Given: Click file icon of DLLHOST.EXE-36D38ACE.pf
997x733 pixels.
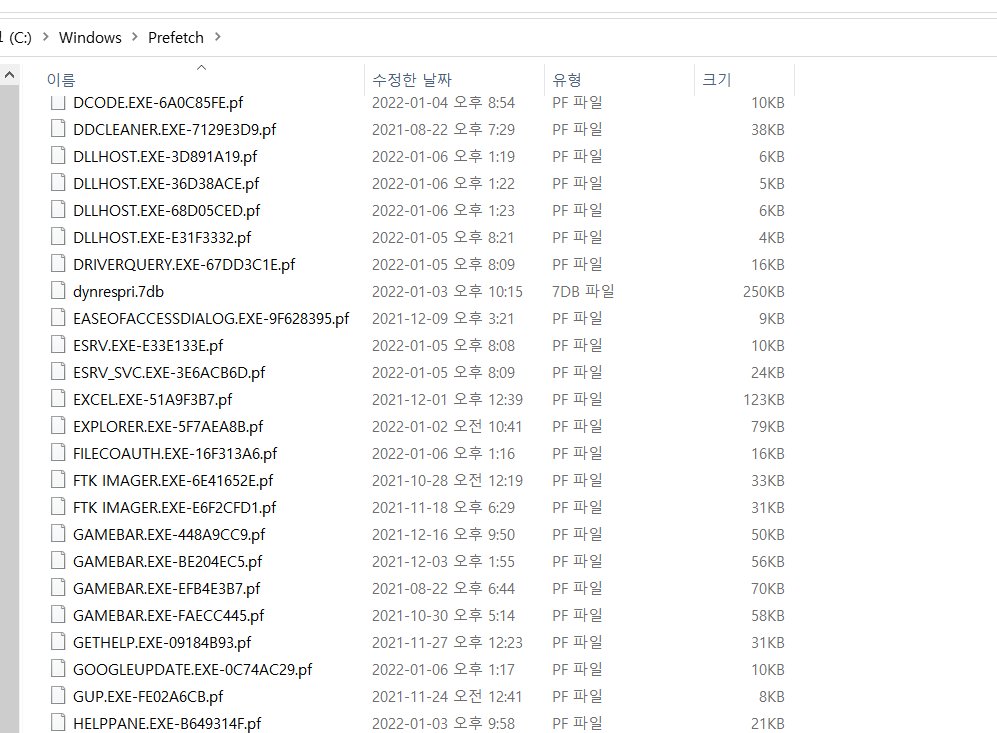Looking at the screenshot, I should click(x=58, y=182).
